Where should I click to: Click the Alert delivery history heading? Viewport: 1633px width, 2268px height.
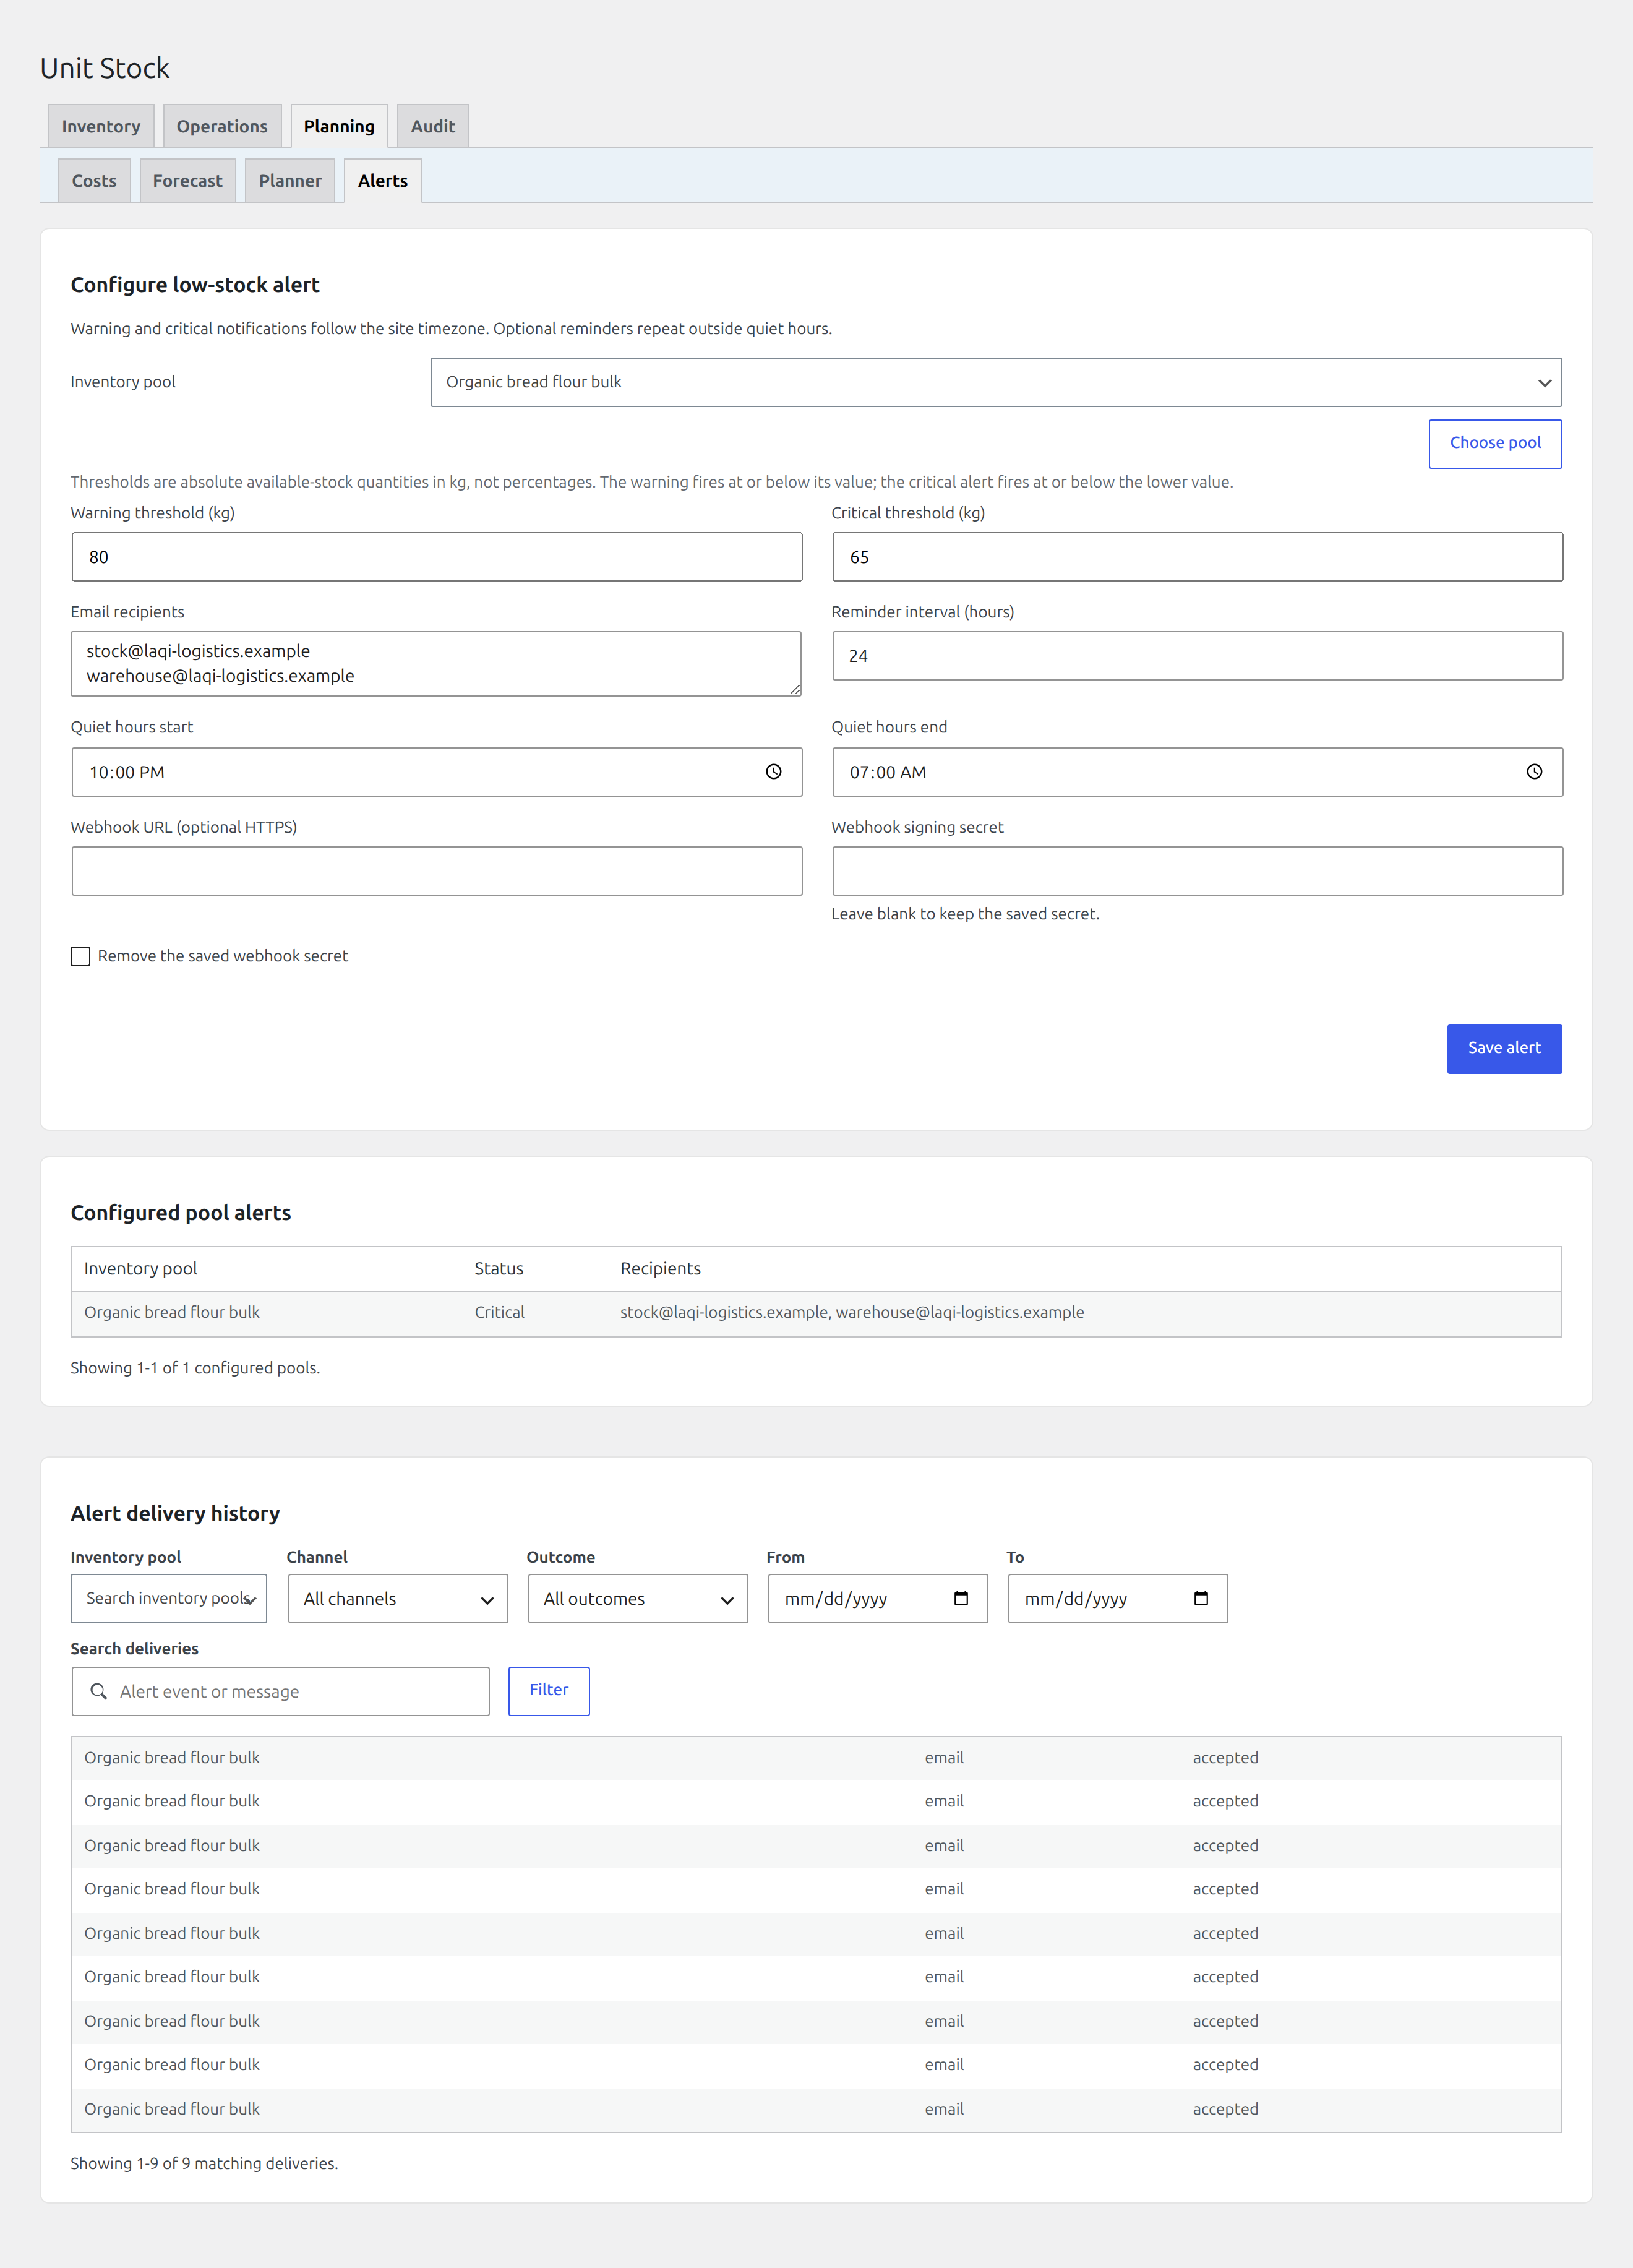pyautogui.click(x=175, y=1513)
